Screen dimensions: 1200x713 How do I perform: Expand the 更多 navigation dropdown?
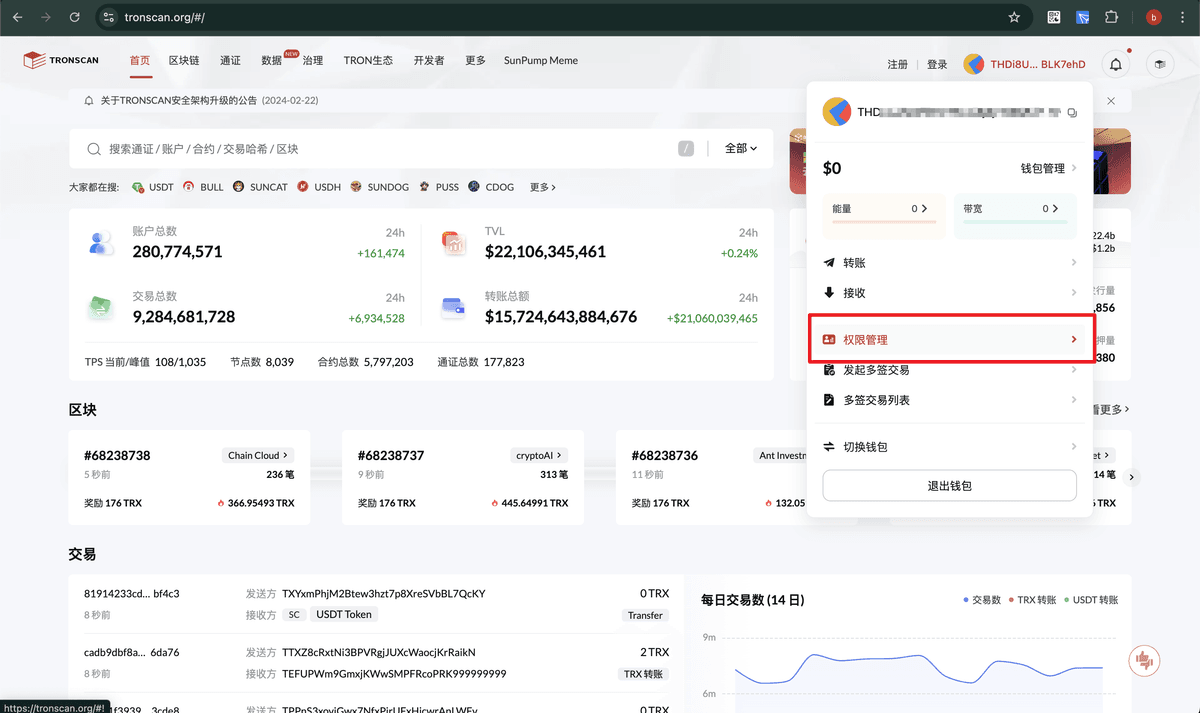click(x=475, y=60)
